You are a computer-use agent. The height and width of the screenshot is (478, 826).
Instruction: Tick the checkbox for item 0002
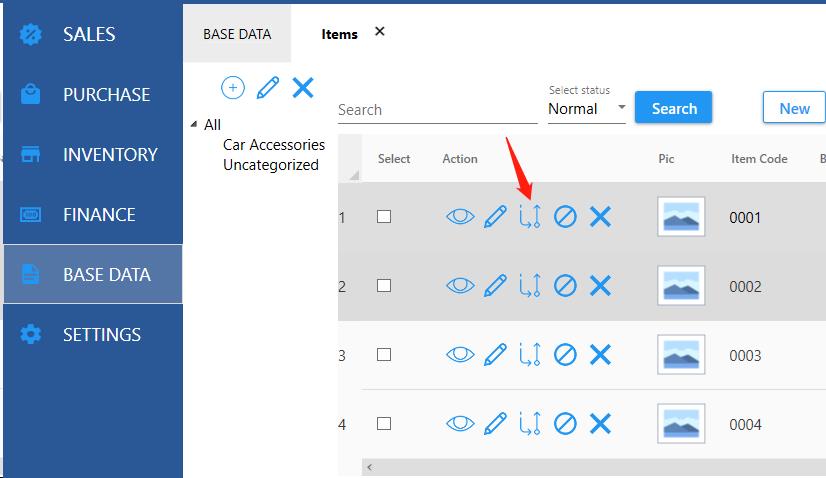coord(384,286)
